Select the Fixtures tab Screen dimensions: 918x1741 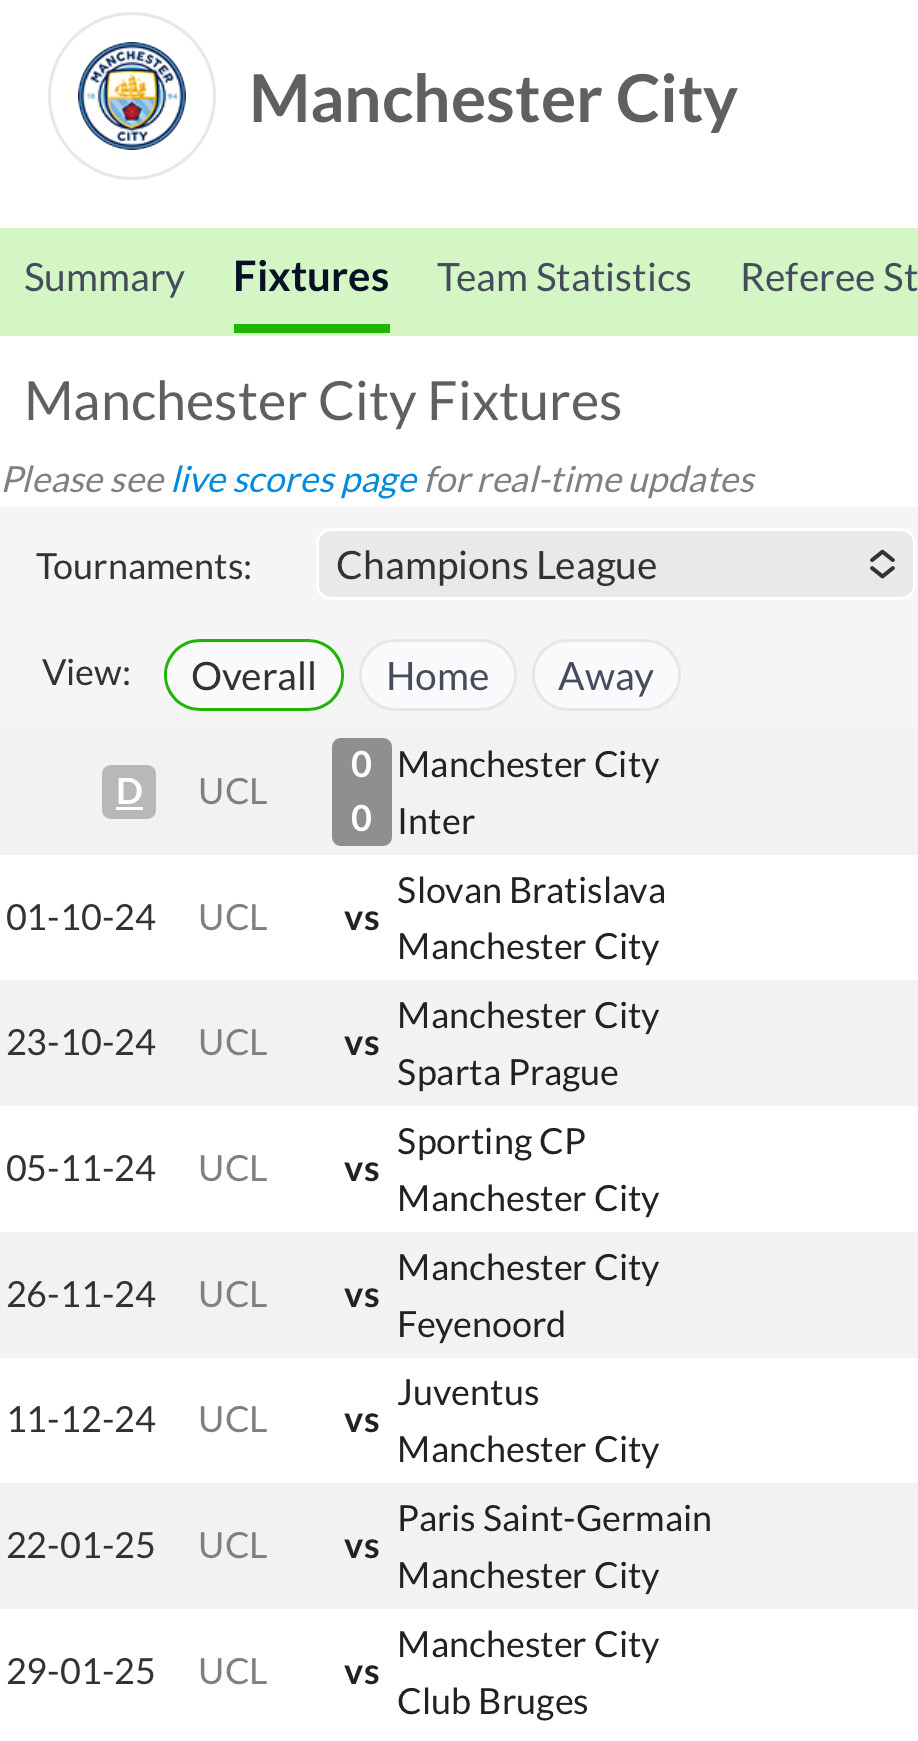(311, 278)
